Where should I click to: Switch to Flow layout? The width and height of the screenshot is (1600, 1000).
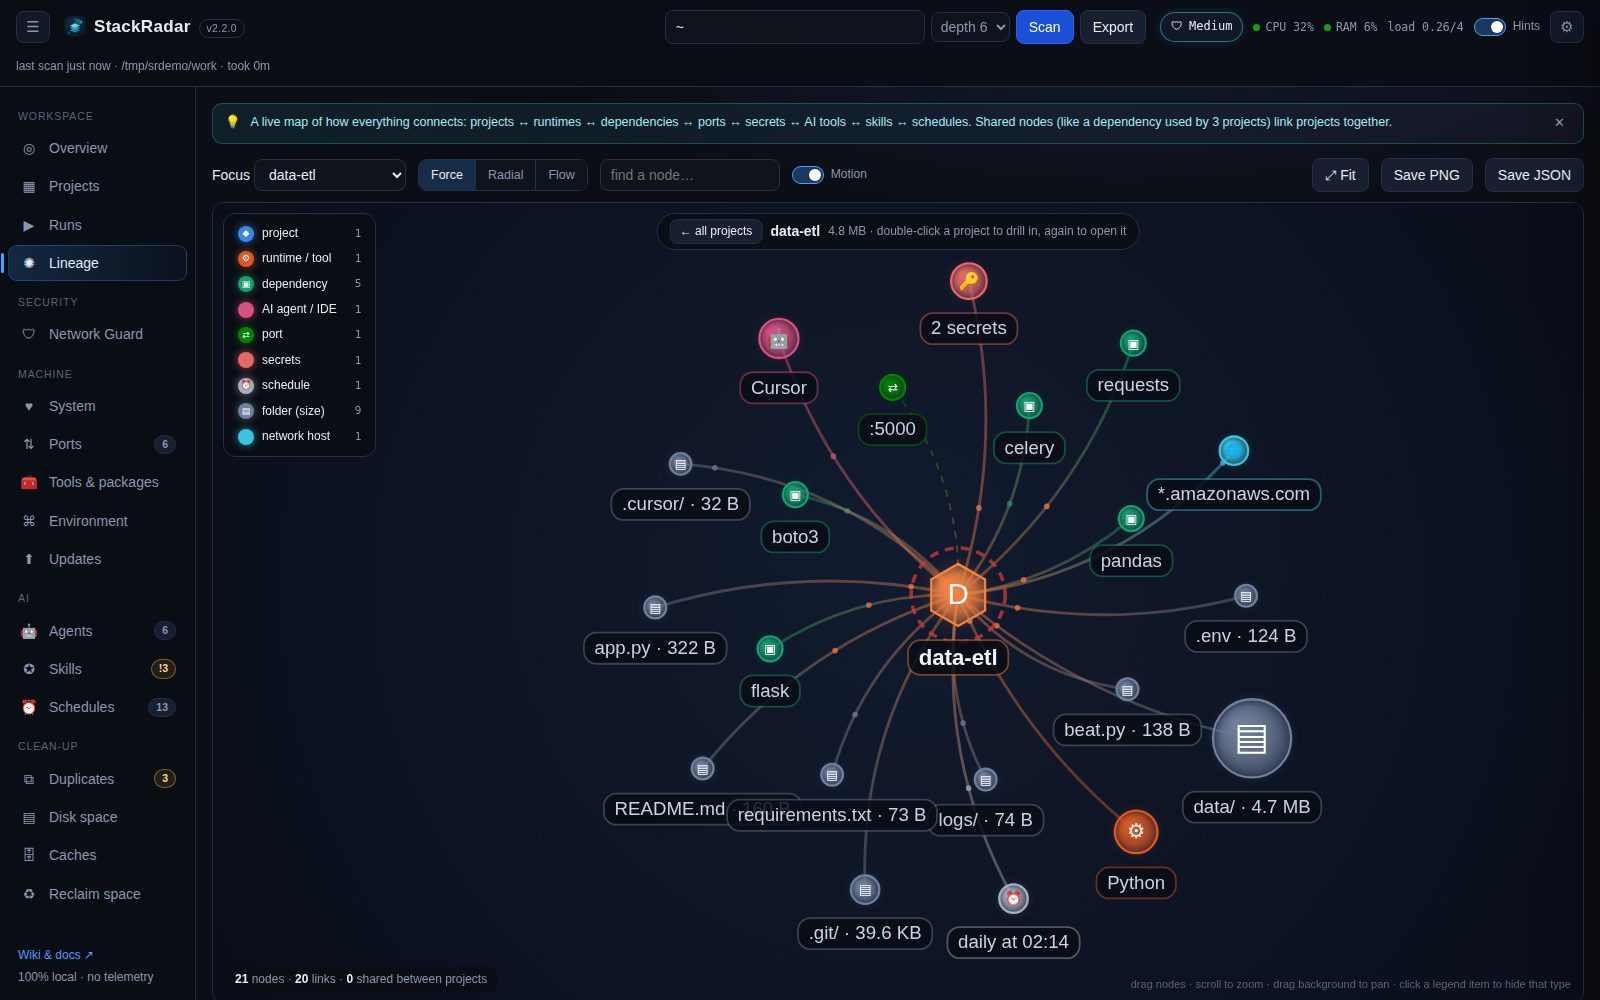561,175
